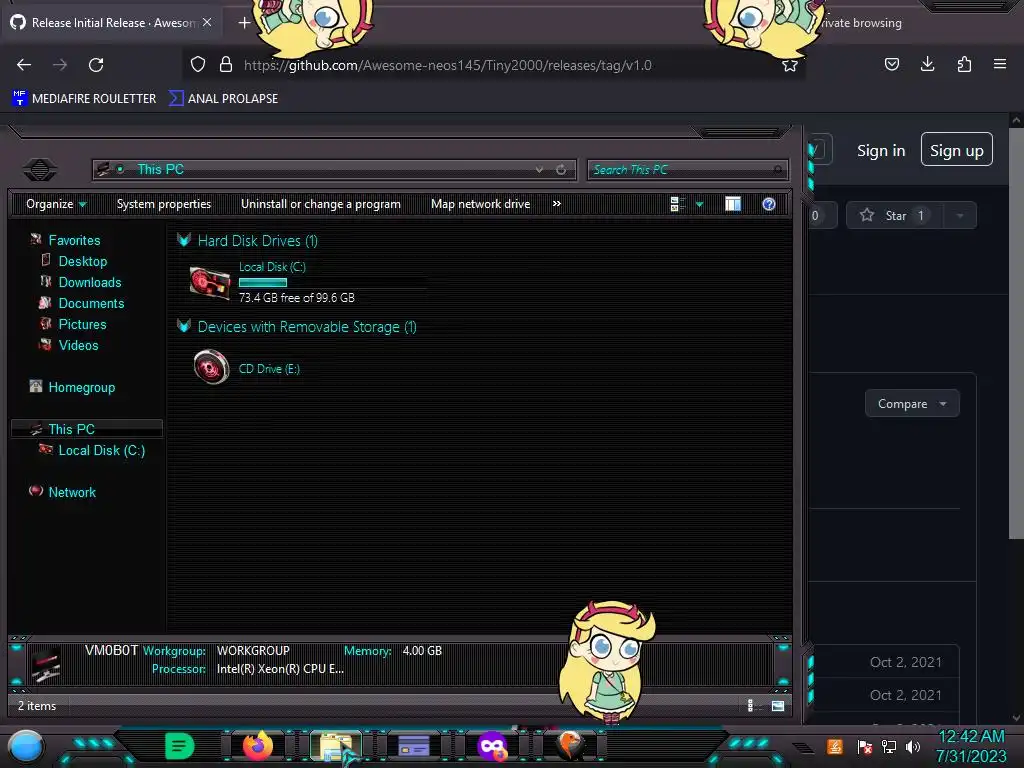Select Local Disk (C:) in navigation tree
Viewport: 1024px width, 768px height.
102,450
